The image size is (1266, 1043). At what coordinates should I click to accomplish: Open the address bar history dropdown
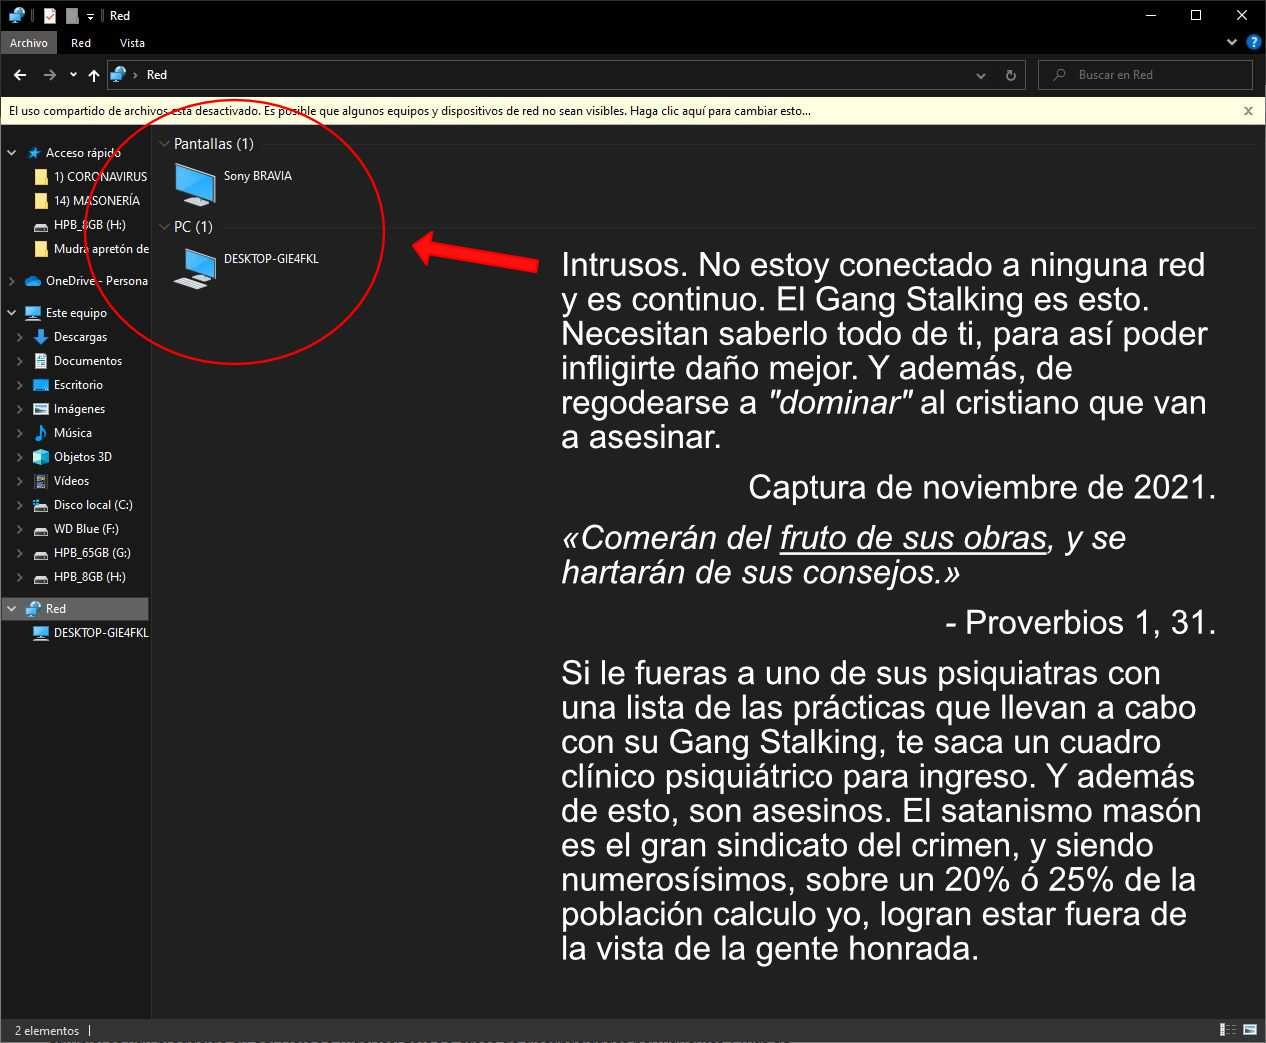(981, 75)
